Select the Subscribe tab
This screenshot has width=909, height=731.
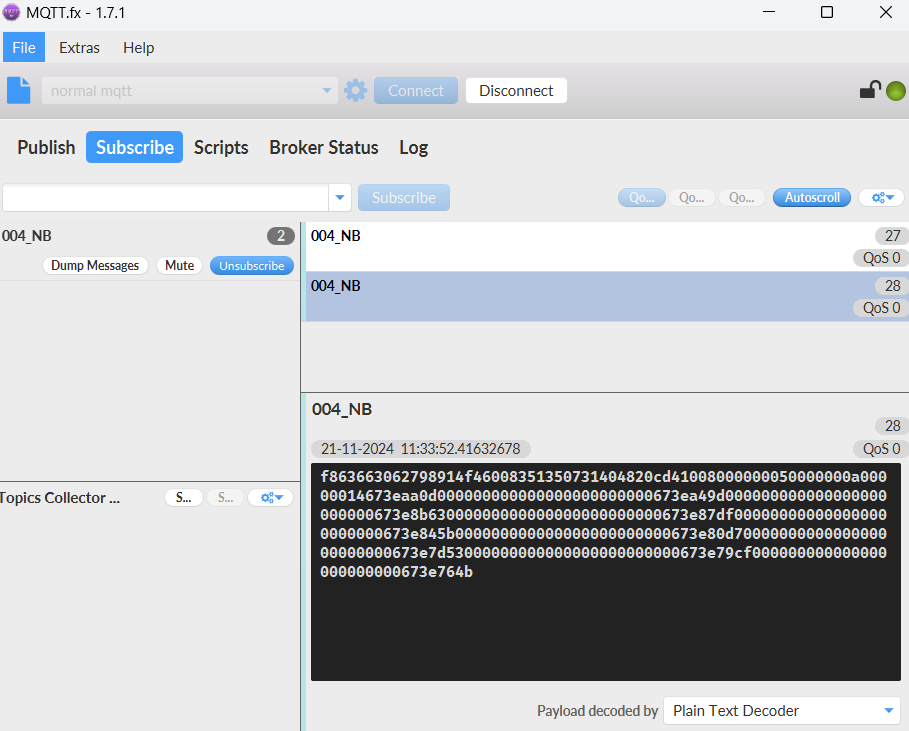coord(134,147)
